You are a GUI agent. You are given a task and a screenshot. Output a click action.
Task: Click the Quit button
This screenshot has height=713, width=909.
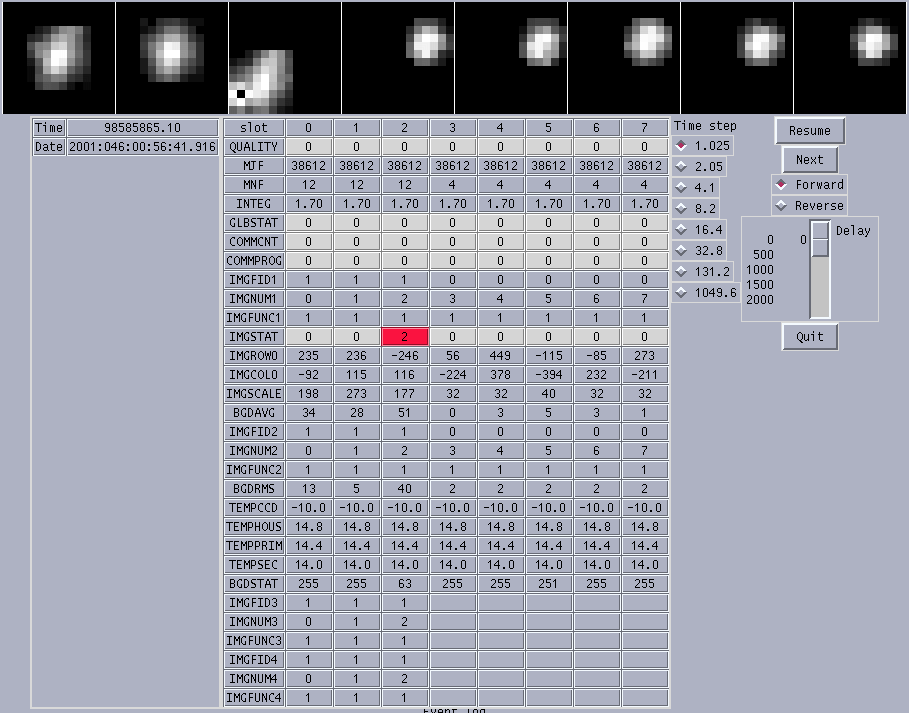tap(809, 337)
